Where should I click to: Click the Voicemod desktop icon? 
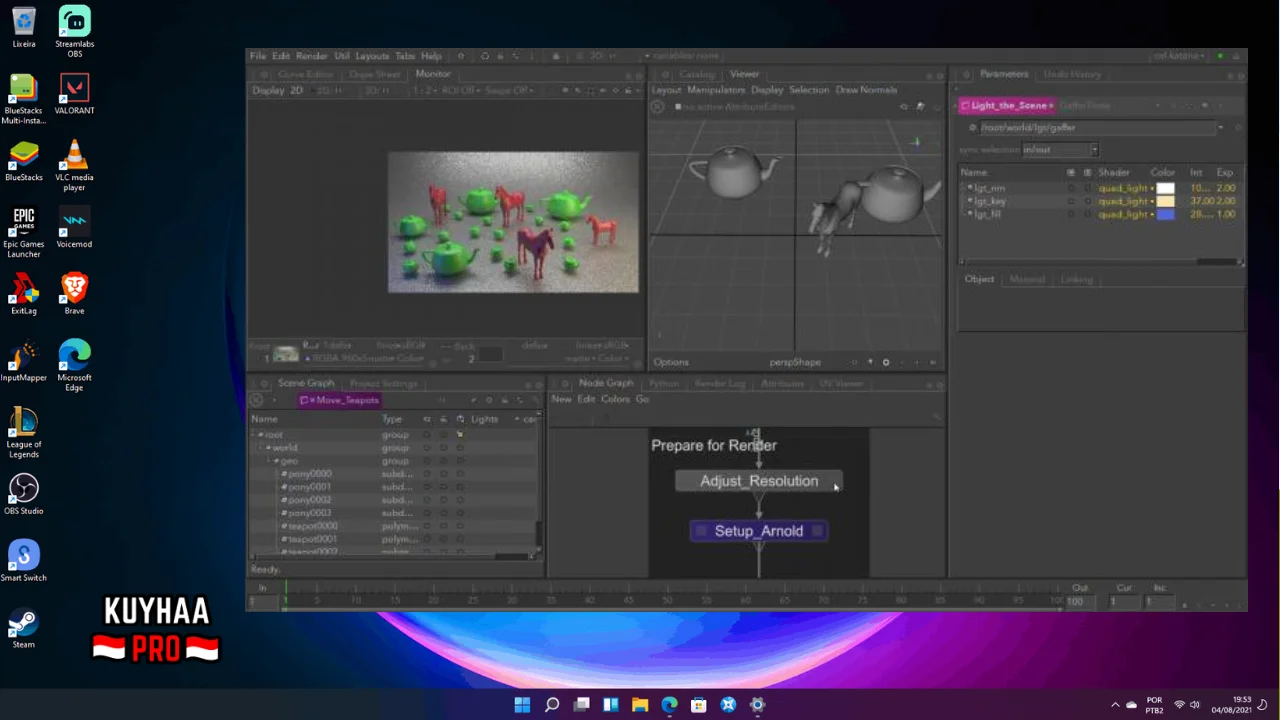point(75,228)
